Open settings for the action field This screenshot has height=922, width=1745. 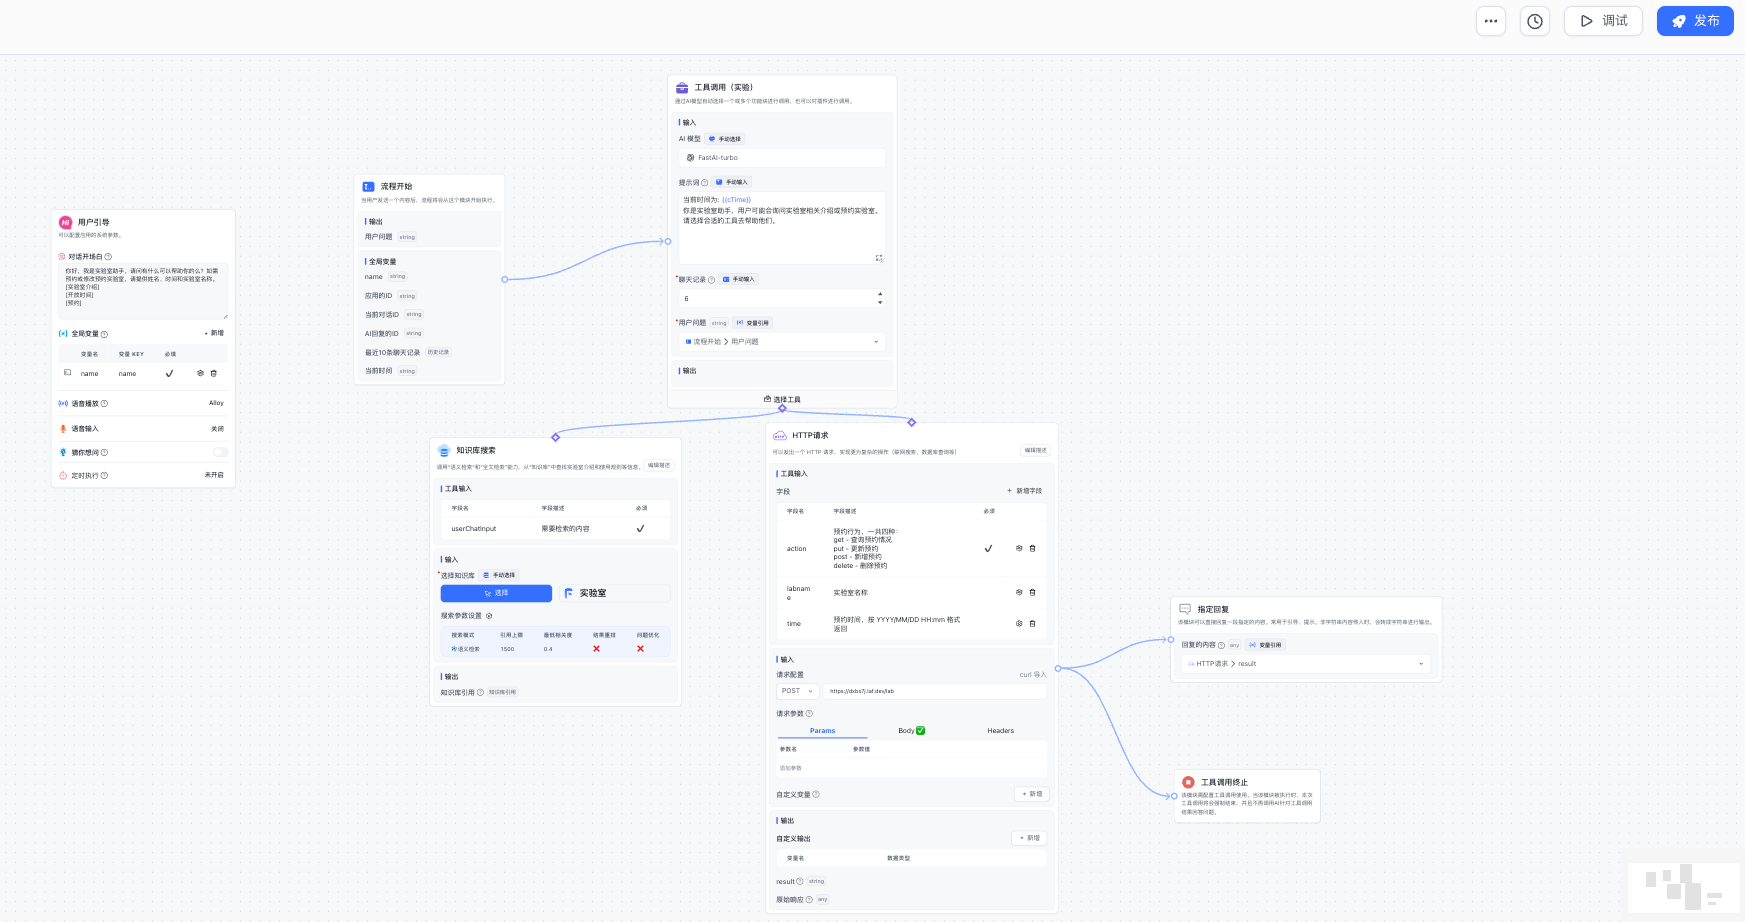tap(1019, 548)
